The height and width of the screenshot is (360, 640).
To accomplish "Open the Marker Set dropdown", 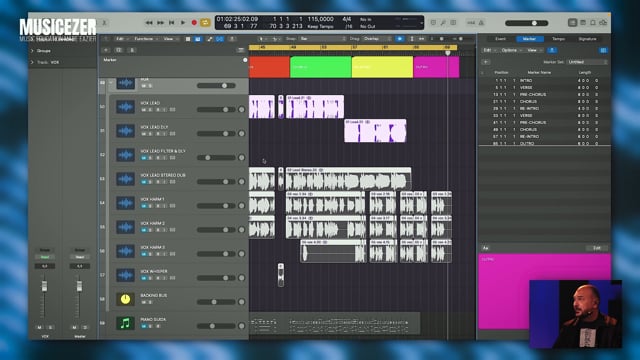I will click(587, 62).
